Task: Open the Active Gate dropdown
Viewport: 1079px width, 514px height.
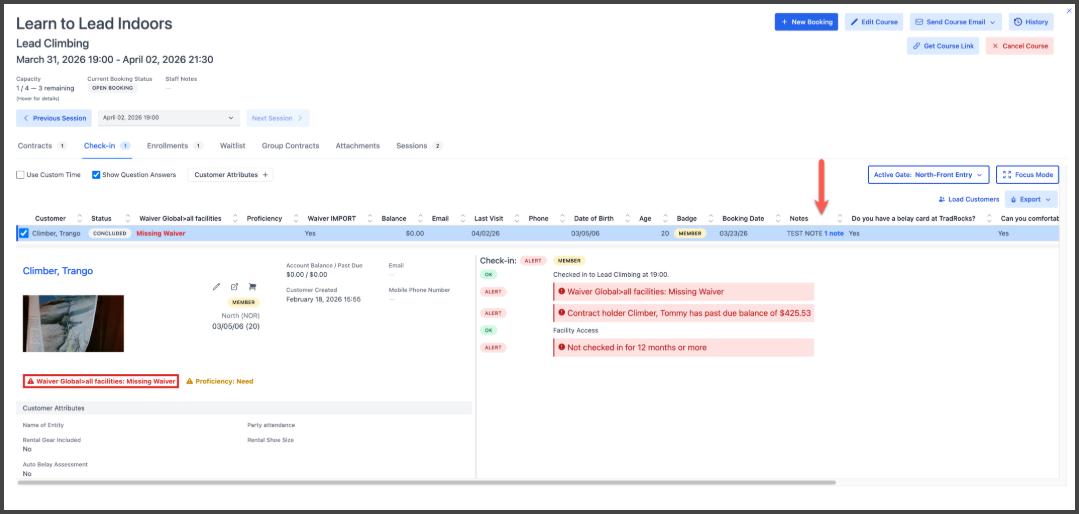Action: [x=928, y=175]
